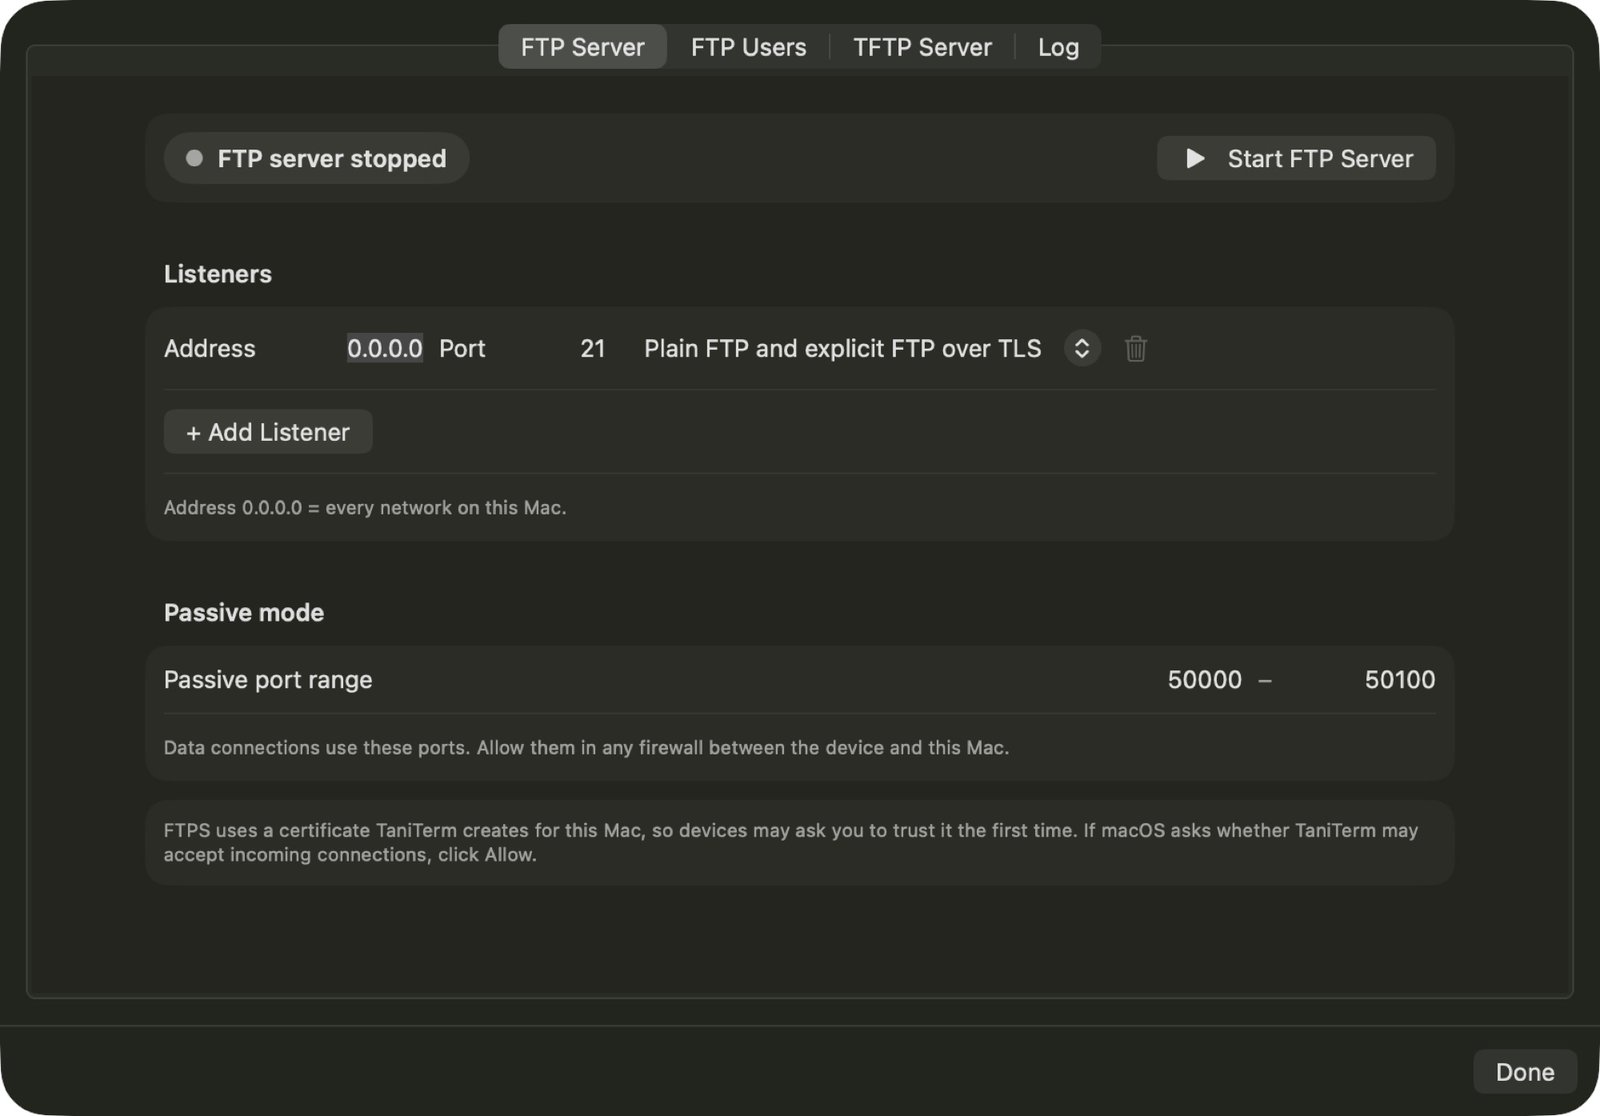Click the 'Port' label in listener row

click(462, 348)
